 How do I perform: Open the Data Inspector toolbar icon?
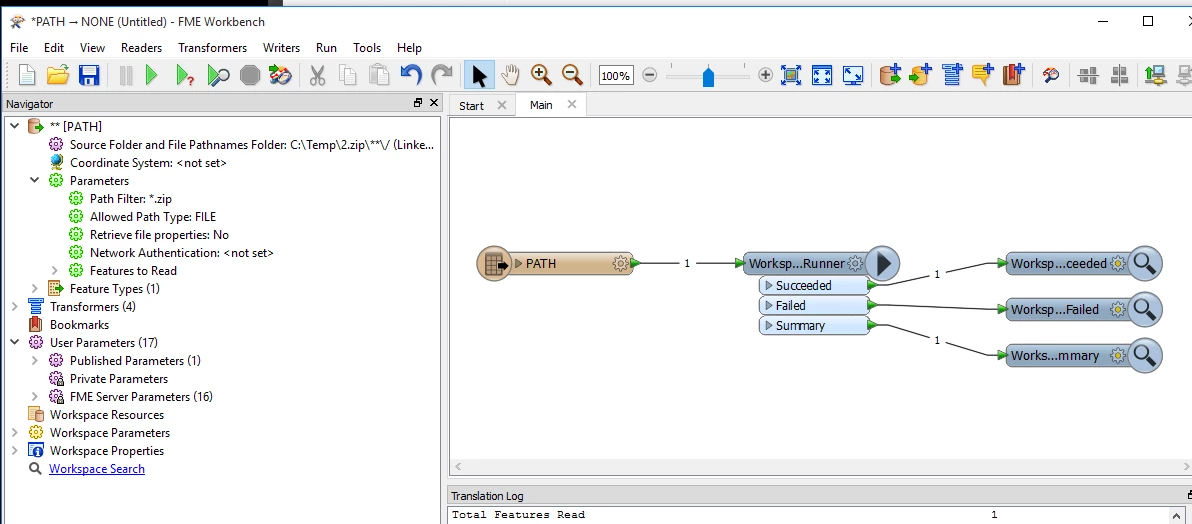pyautogui.click(x=281, y=75)
